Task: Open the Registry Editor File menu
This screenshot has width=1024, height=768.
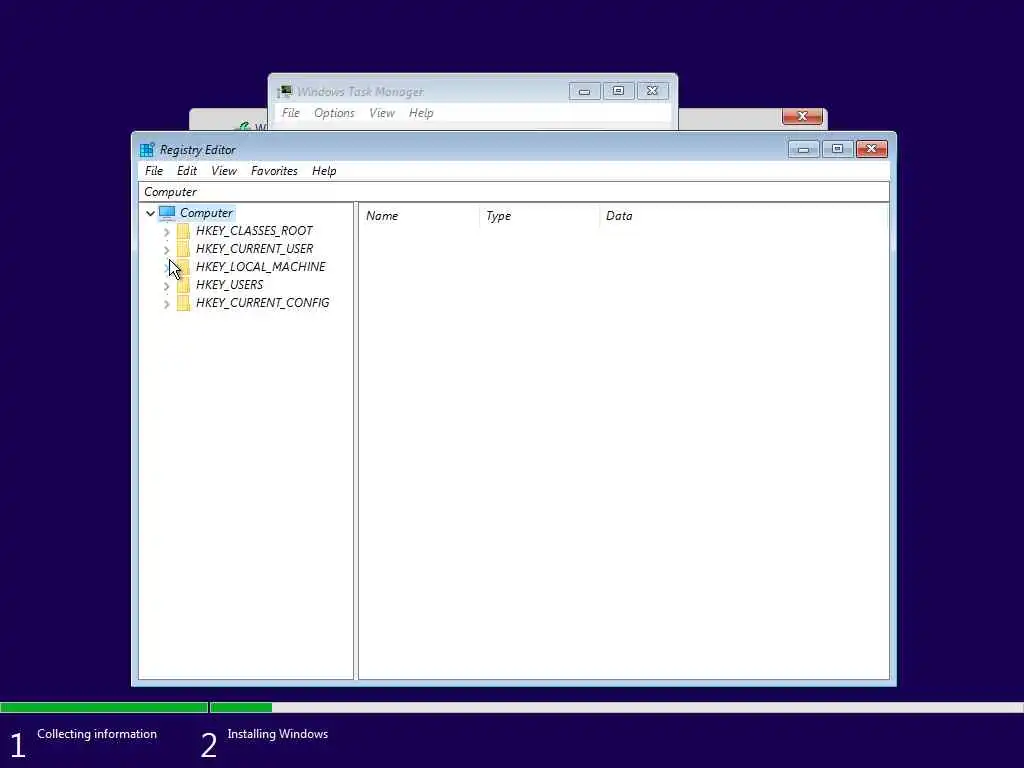Action: (x=154, y=171)
